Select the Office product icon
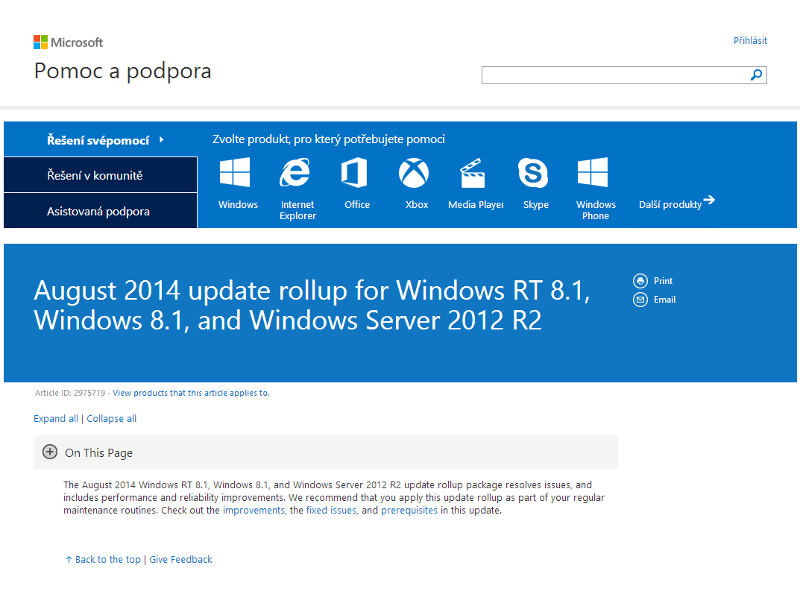Image resolution: width=800 pixels, height=600 pixels. tap(354, 172)
